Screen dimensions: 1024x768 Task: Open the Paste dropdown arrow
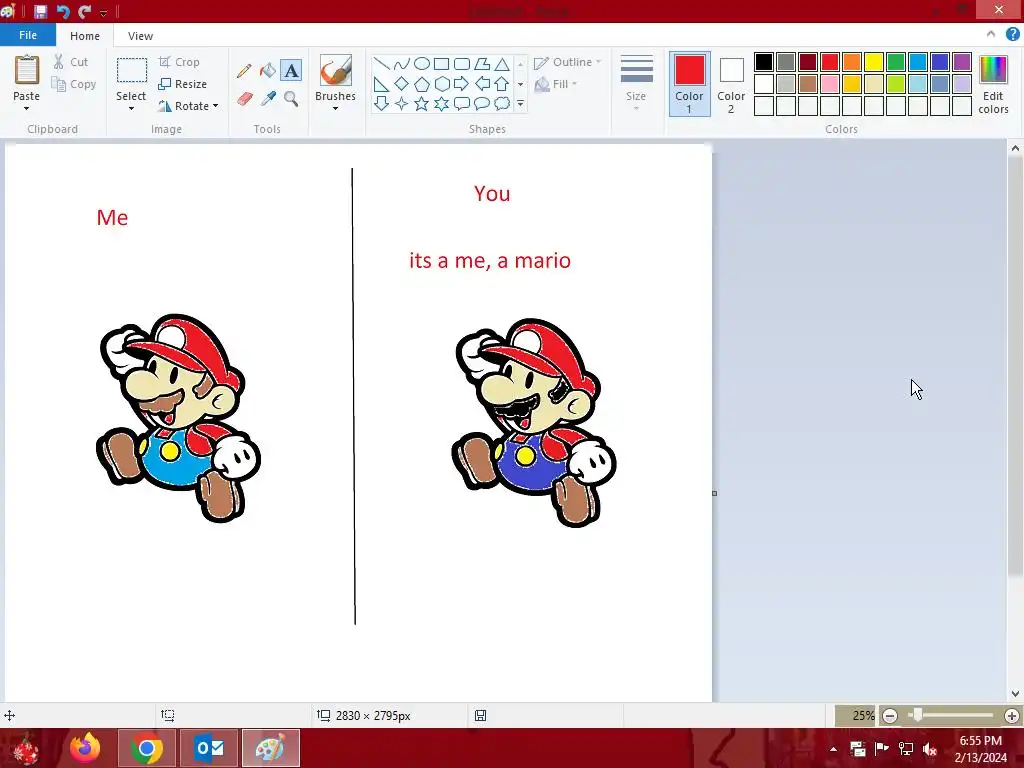[x=27, y=108]
